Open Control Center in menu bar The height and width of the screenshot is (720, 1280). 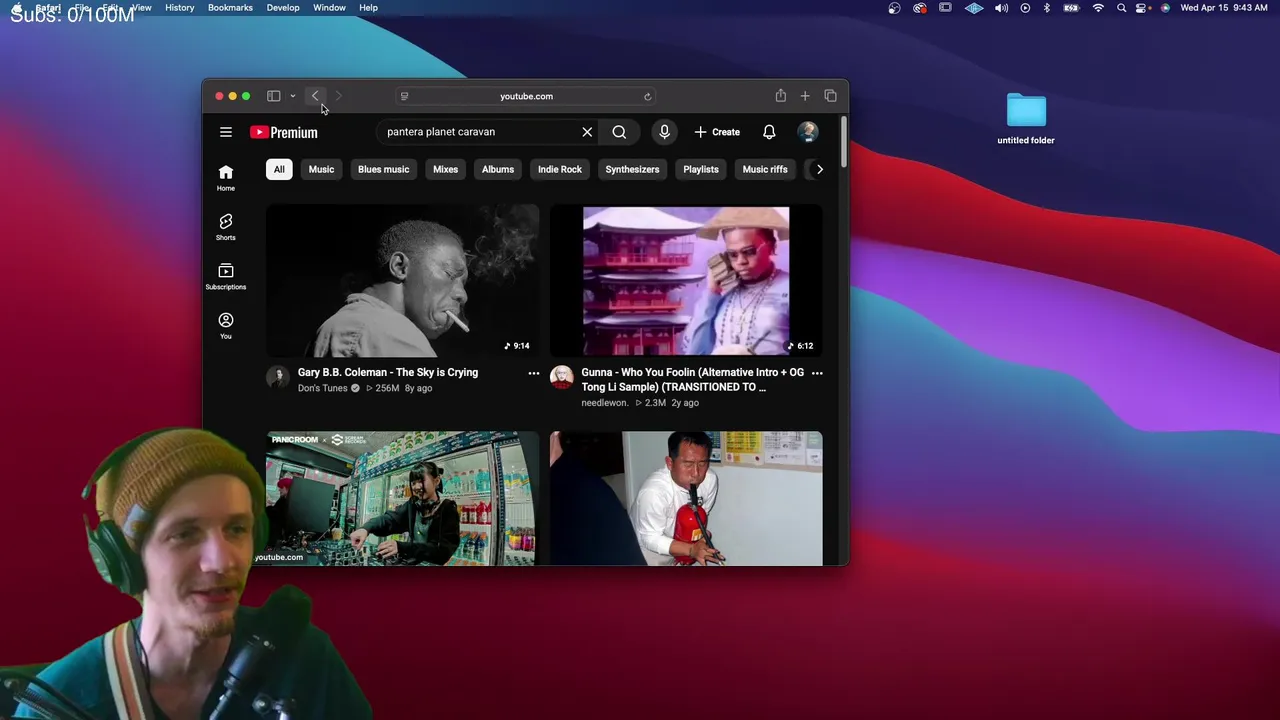(x=1142, y=8)
